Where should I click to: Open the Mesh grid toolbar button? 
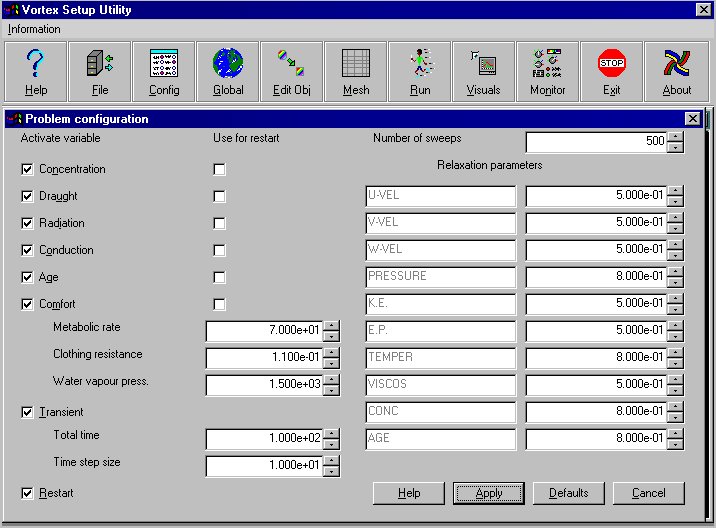click(356, 71)
